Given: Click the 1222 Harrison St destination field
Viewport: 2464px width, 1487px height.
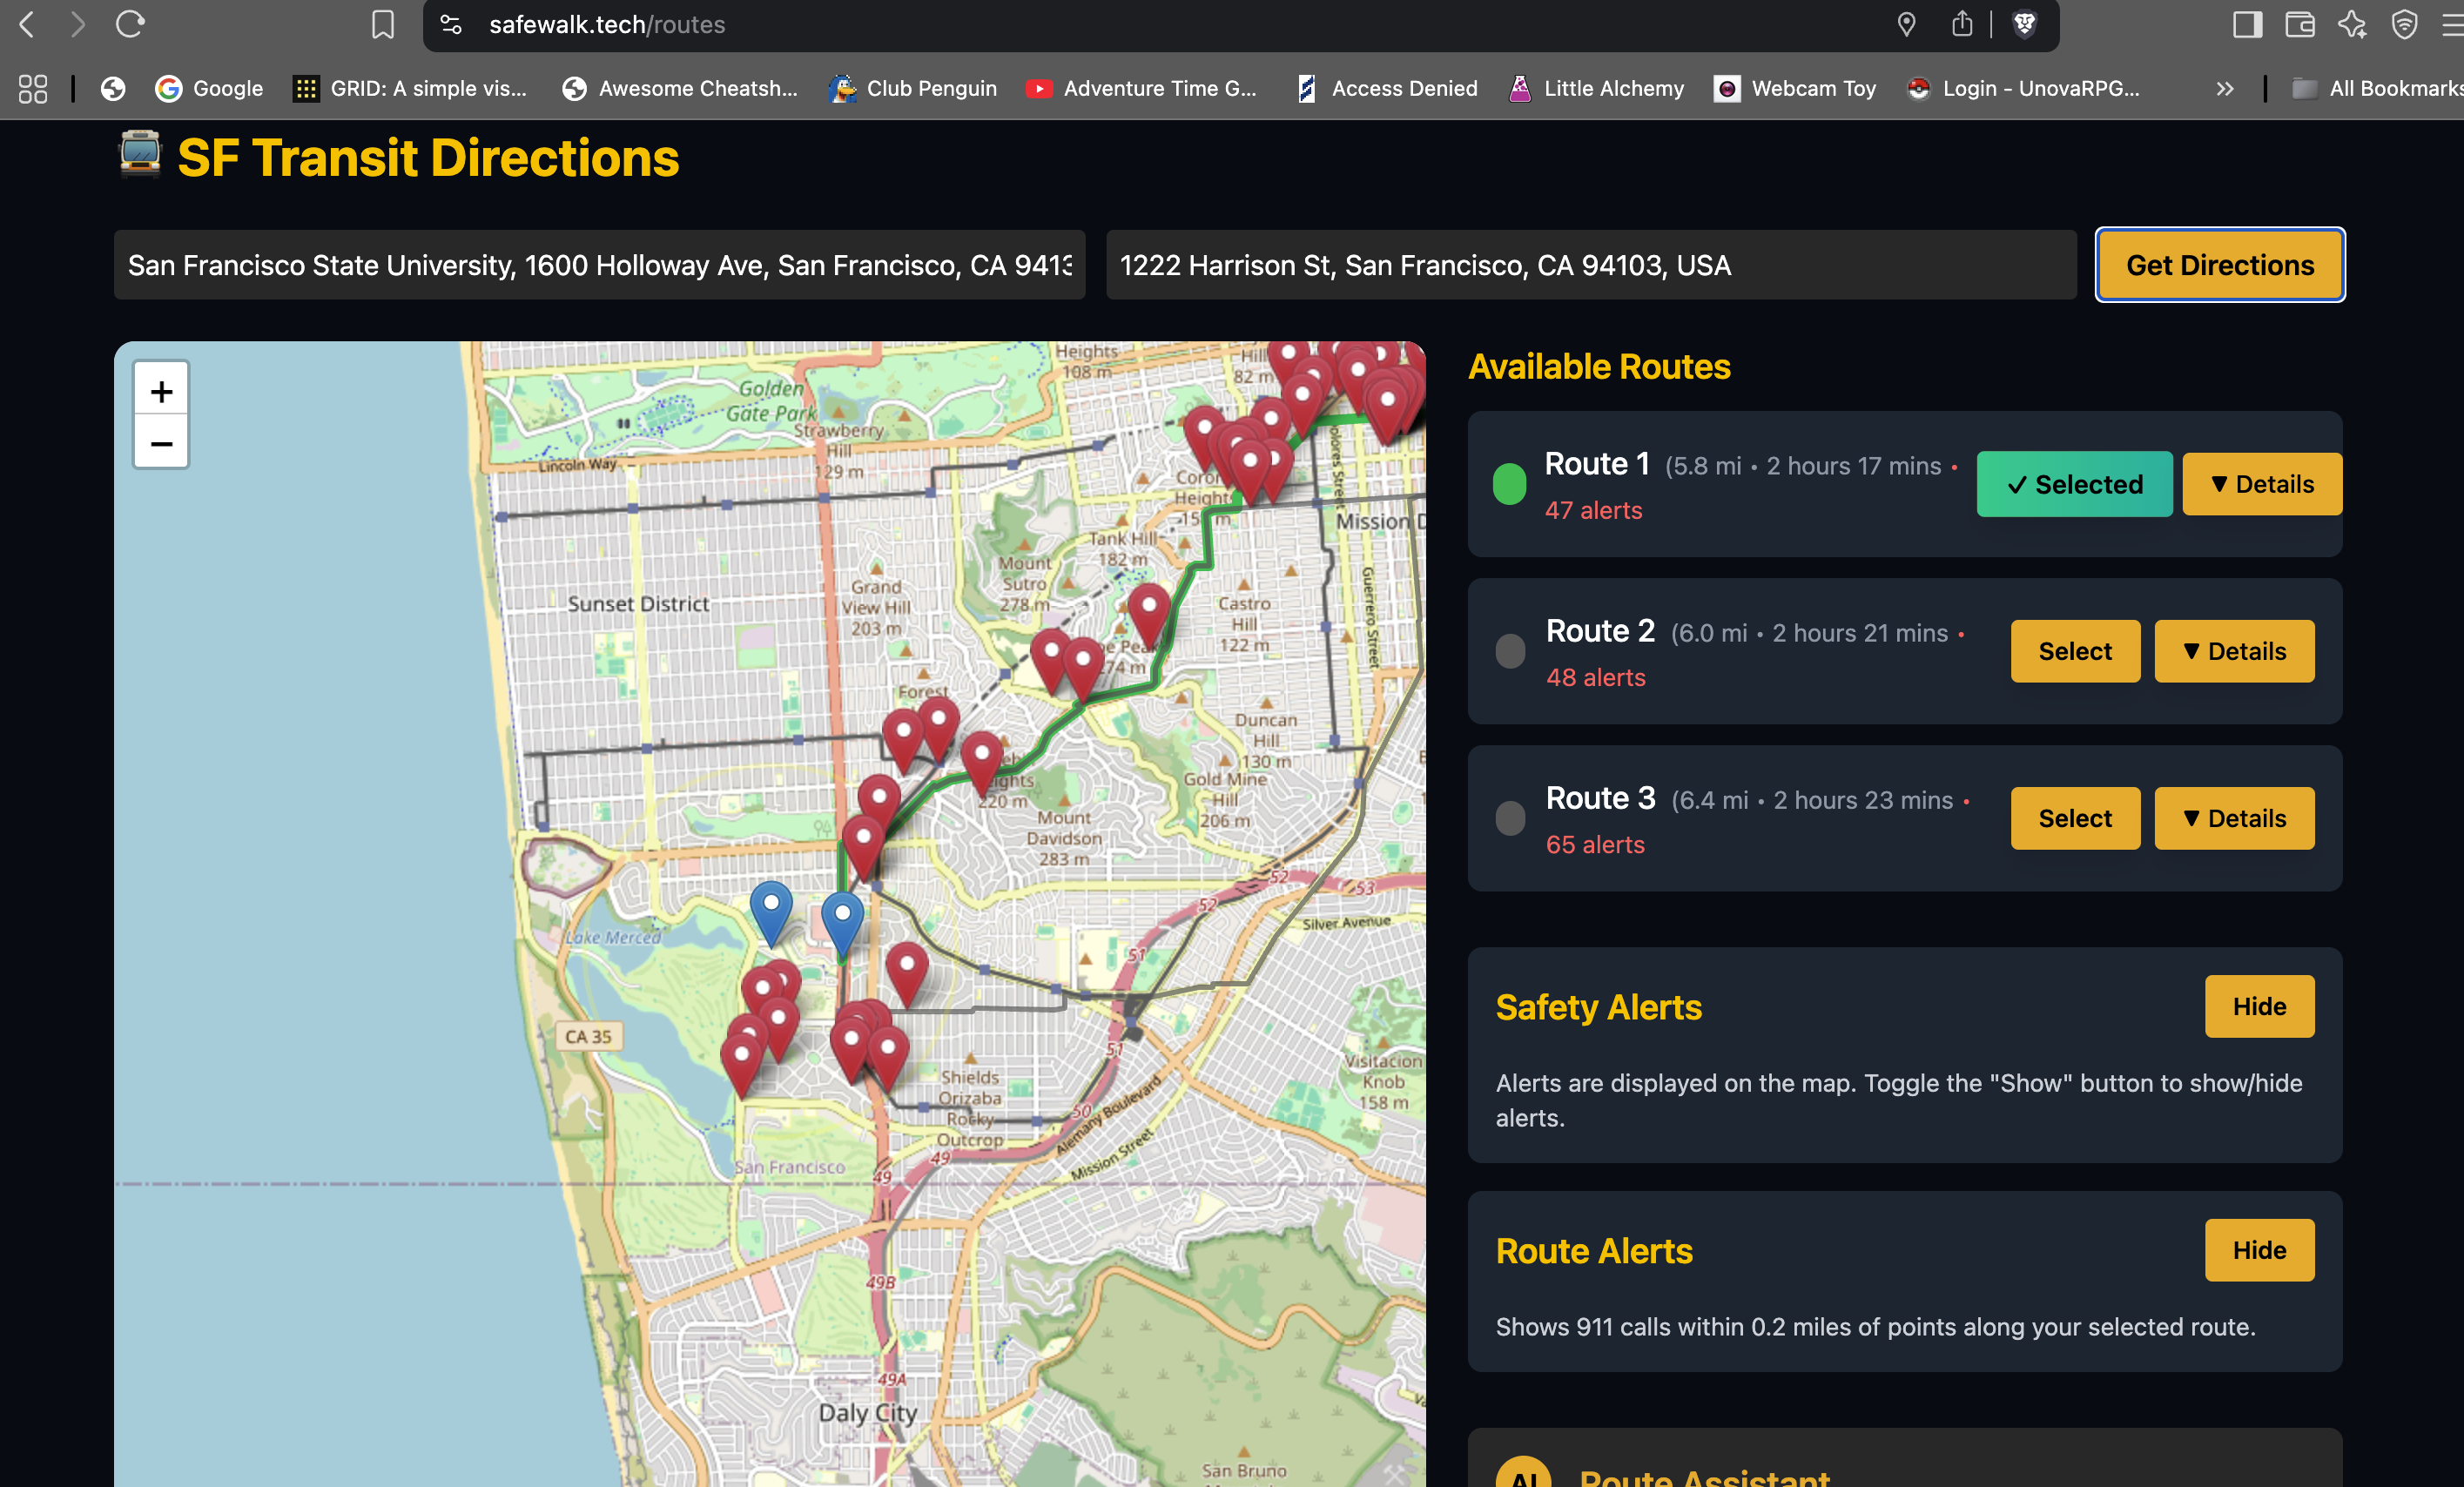Looking at the screenshot, I should [1590, 265].
